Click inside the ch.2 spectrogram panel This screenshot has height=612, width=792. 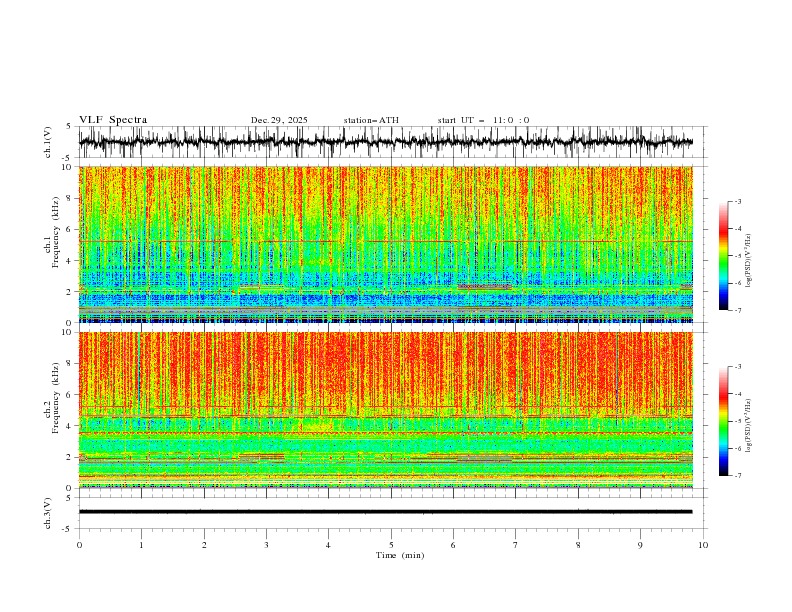tap(386, 410)
